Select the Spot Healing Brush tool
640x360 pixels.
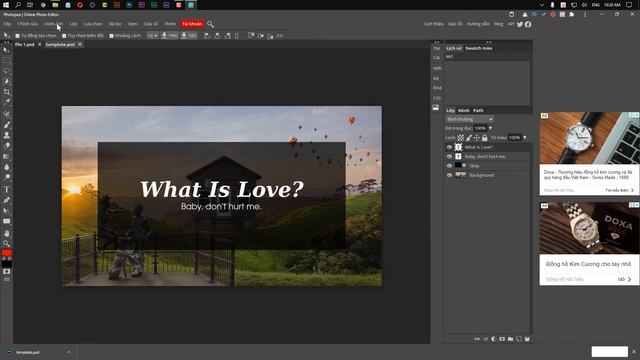(6, 114)
